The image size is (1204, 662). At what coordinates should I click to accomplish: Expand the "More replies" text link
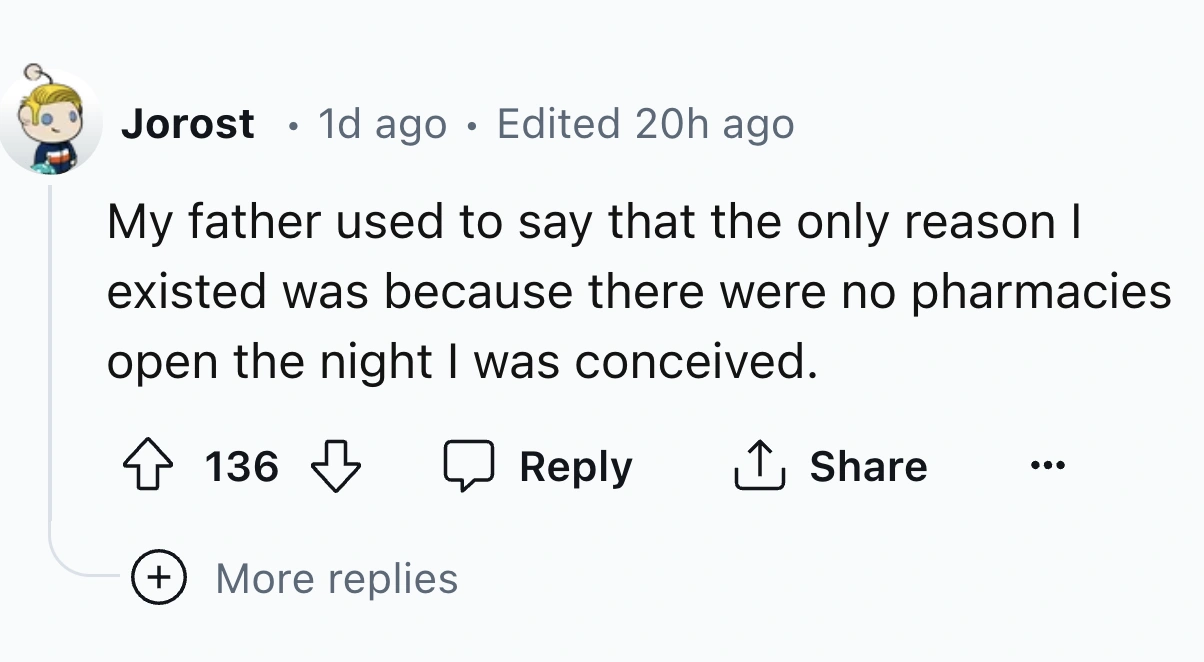(x=336, y=579)
